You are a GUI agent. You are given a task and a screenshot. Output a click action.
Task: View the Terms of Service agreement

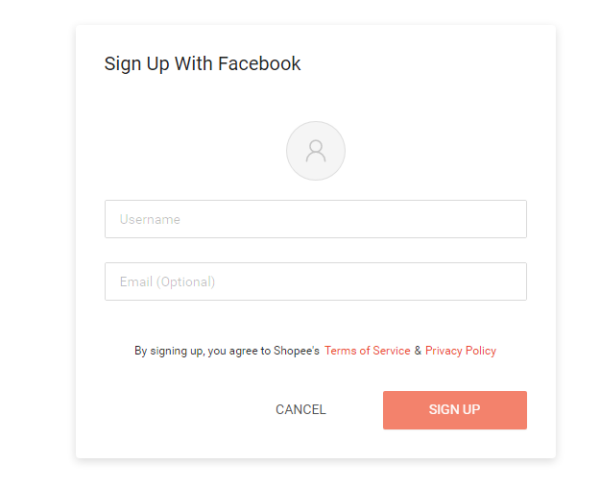click(367, 351)
